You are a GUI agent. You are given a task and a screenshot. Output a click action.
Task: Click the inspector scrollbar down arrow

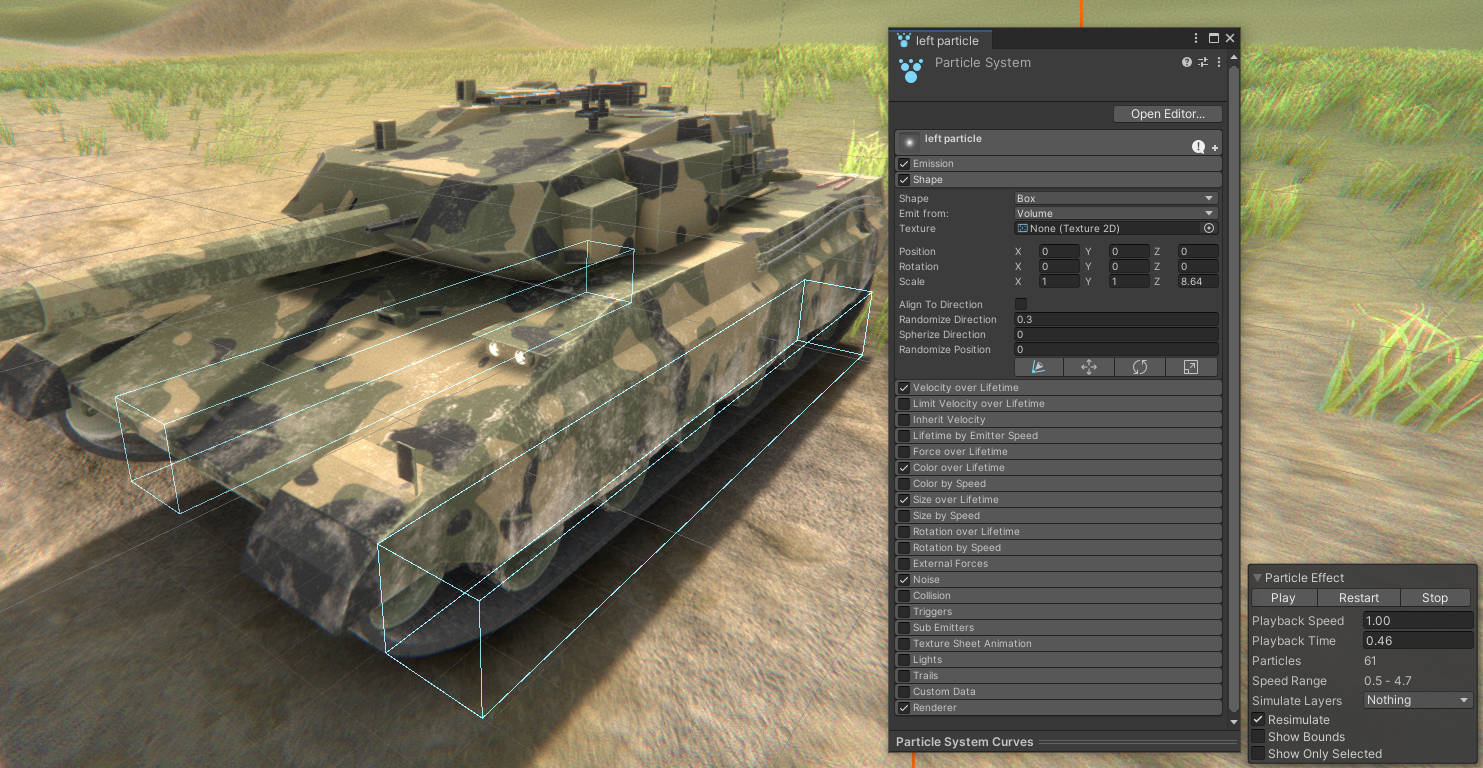coord(1233,721)
